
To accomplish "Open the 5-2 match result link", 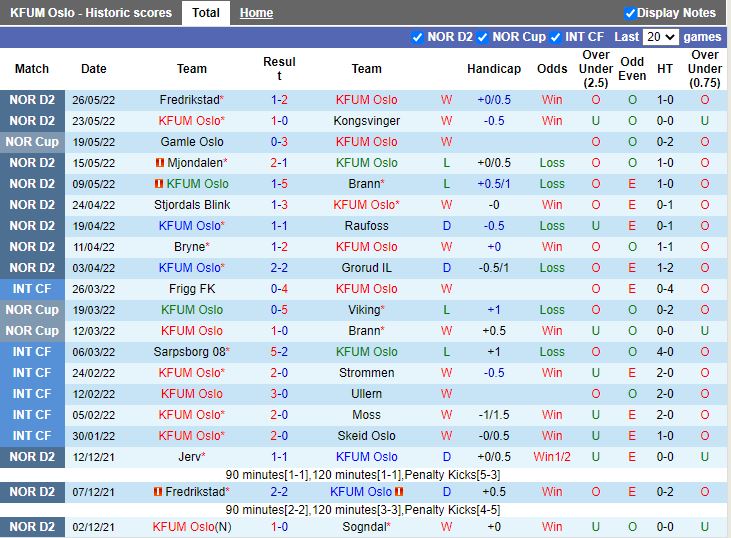I will tap(279, 352).
